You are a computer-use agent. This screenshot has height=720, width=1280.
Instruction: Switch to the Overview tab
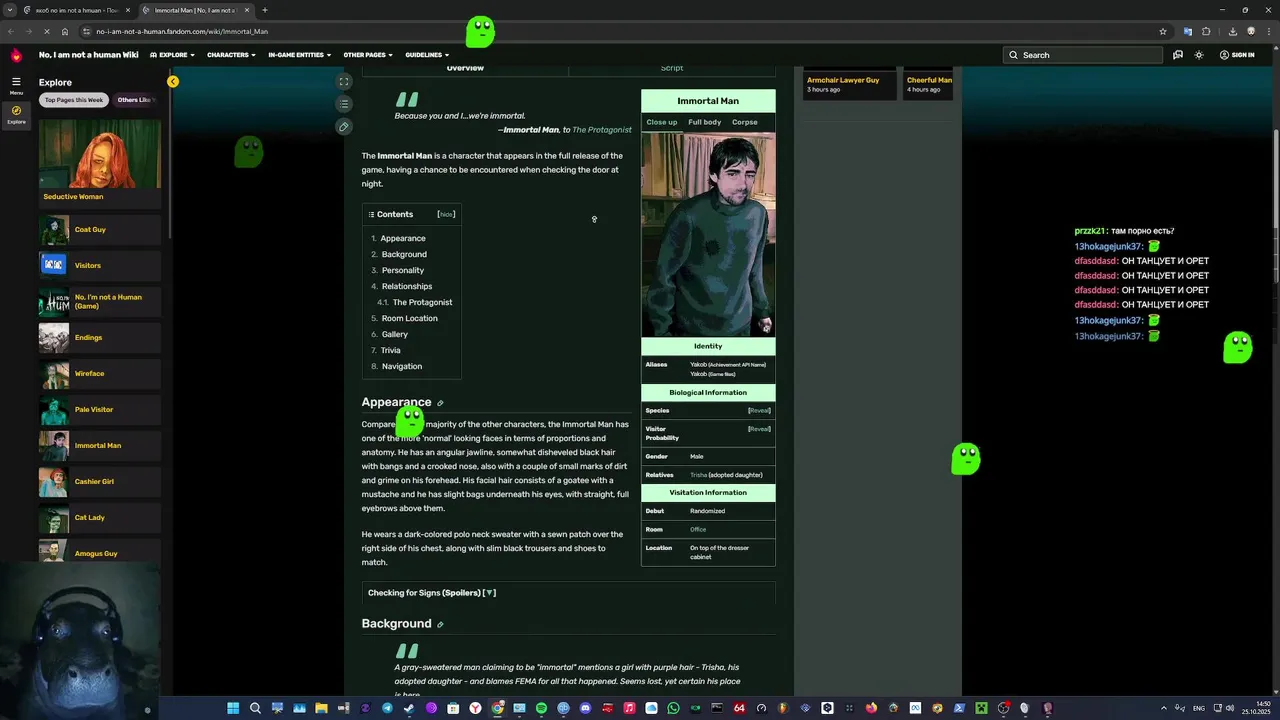(465, 68)
